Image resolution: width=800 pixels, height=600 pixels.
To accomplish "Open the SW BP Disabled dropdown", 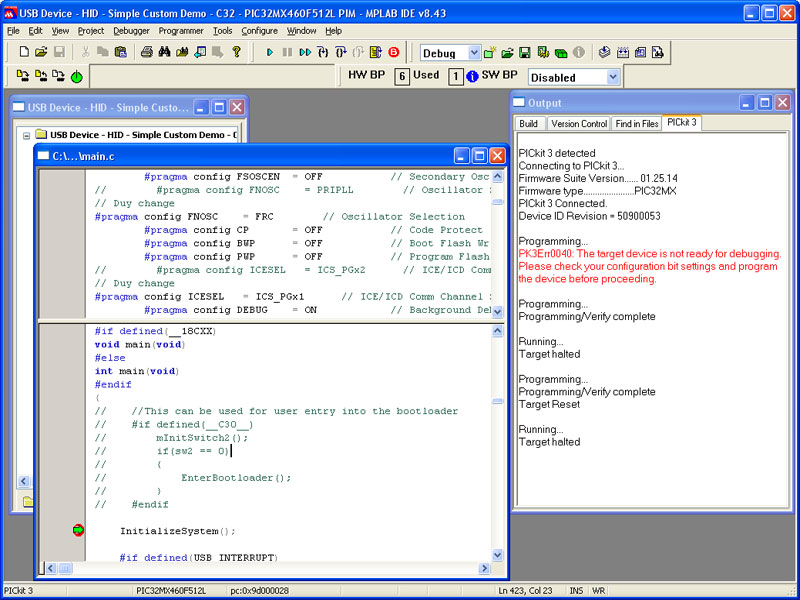I will [613, 77].
